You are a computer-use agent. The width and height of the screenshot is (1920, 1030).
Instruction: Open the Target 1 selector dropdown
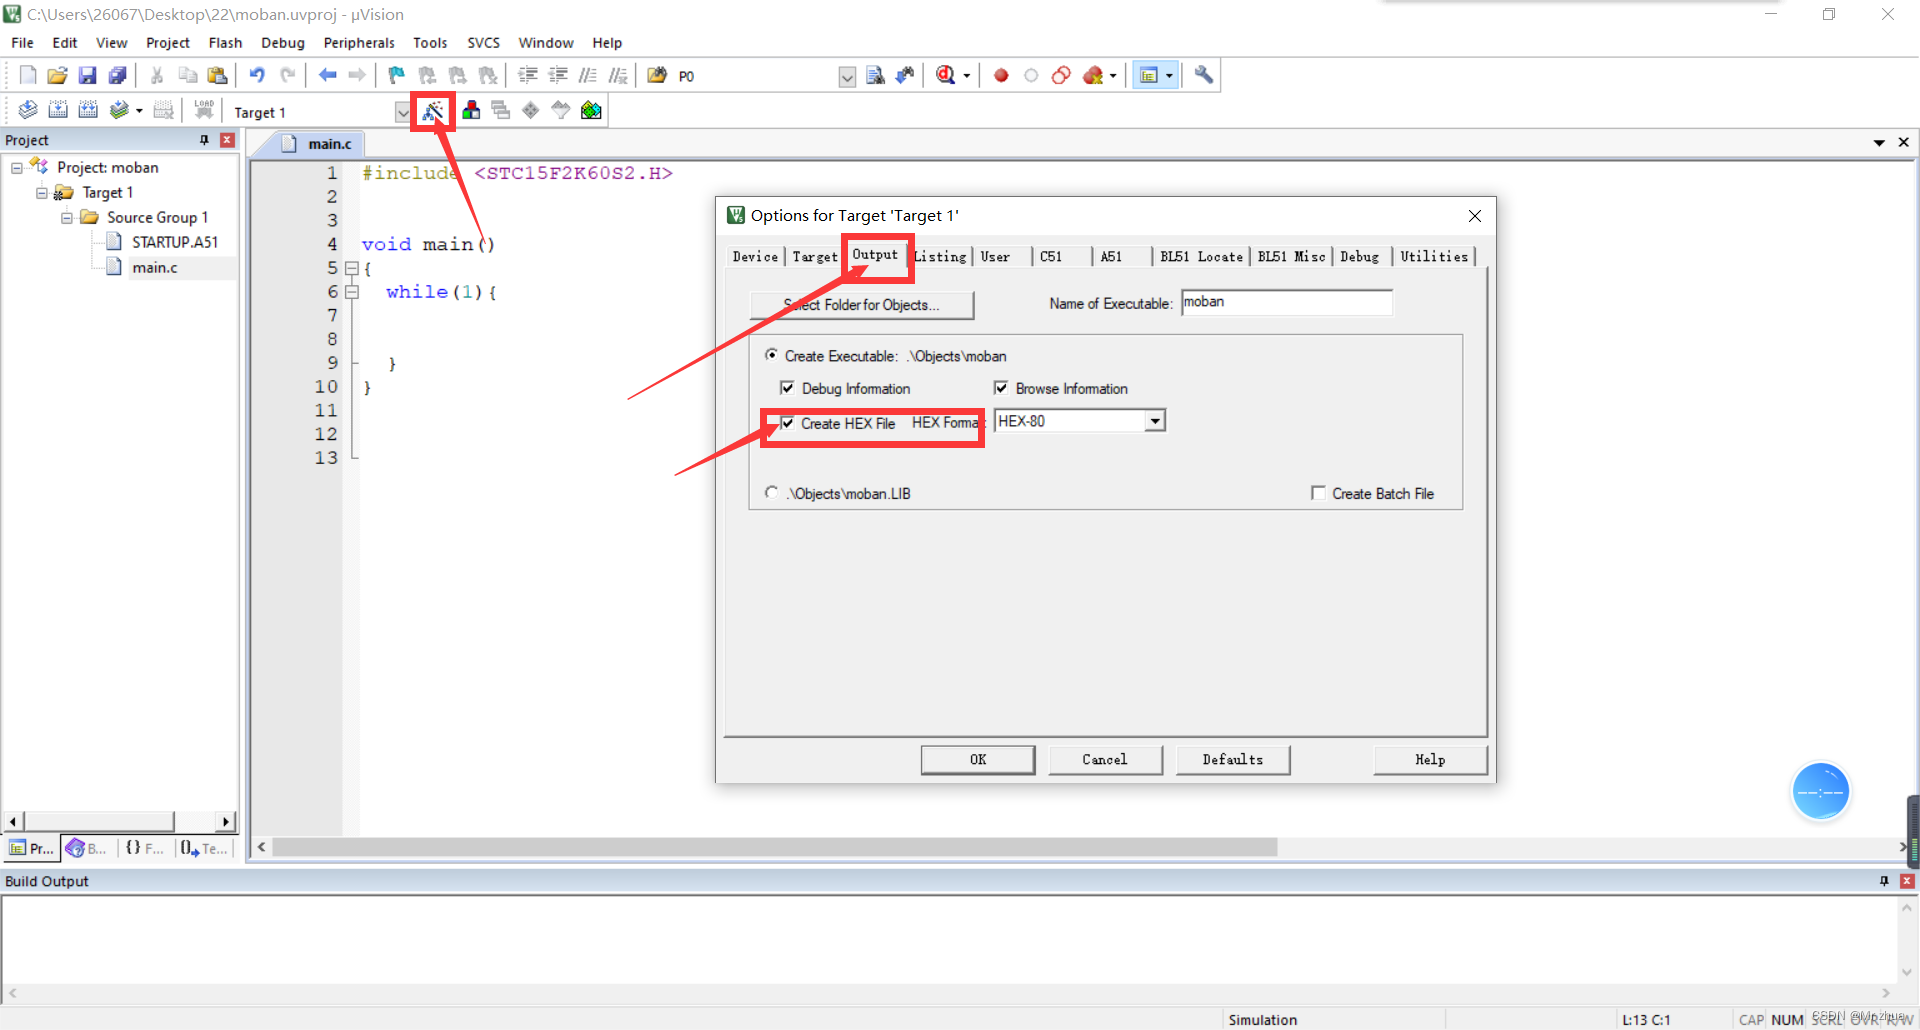click(x=402, y=112)
